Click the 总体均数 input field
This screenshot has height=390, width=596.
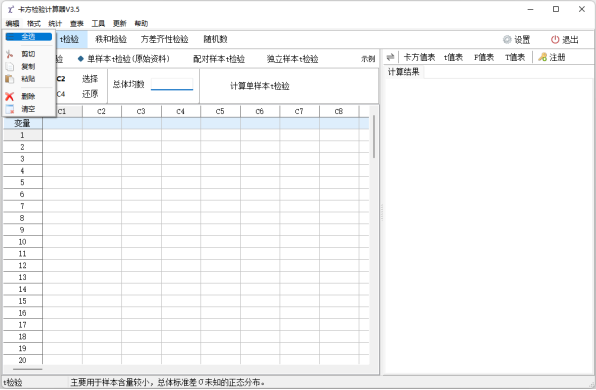coord(172,84)
